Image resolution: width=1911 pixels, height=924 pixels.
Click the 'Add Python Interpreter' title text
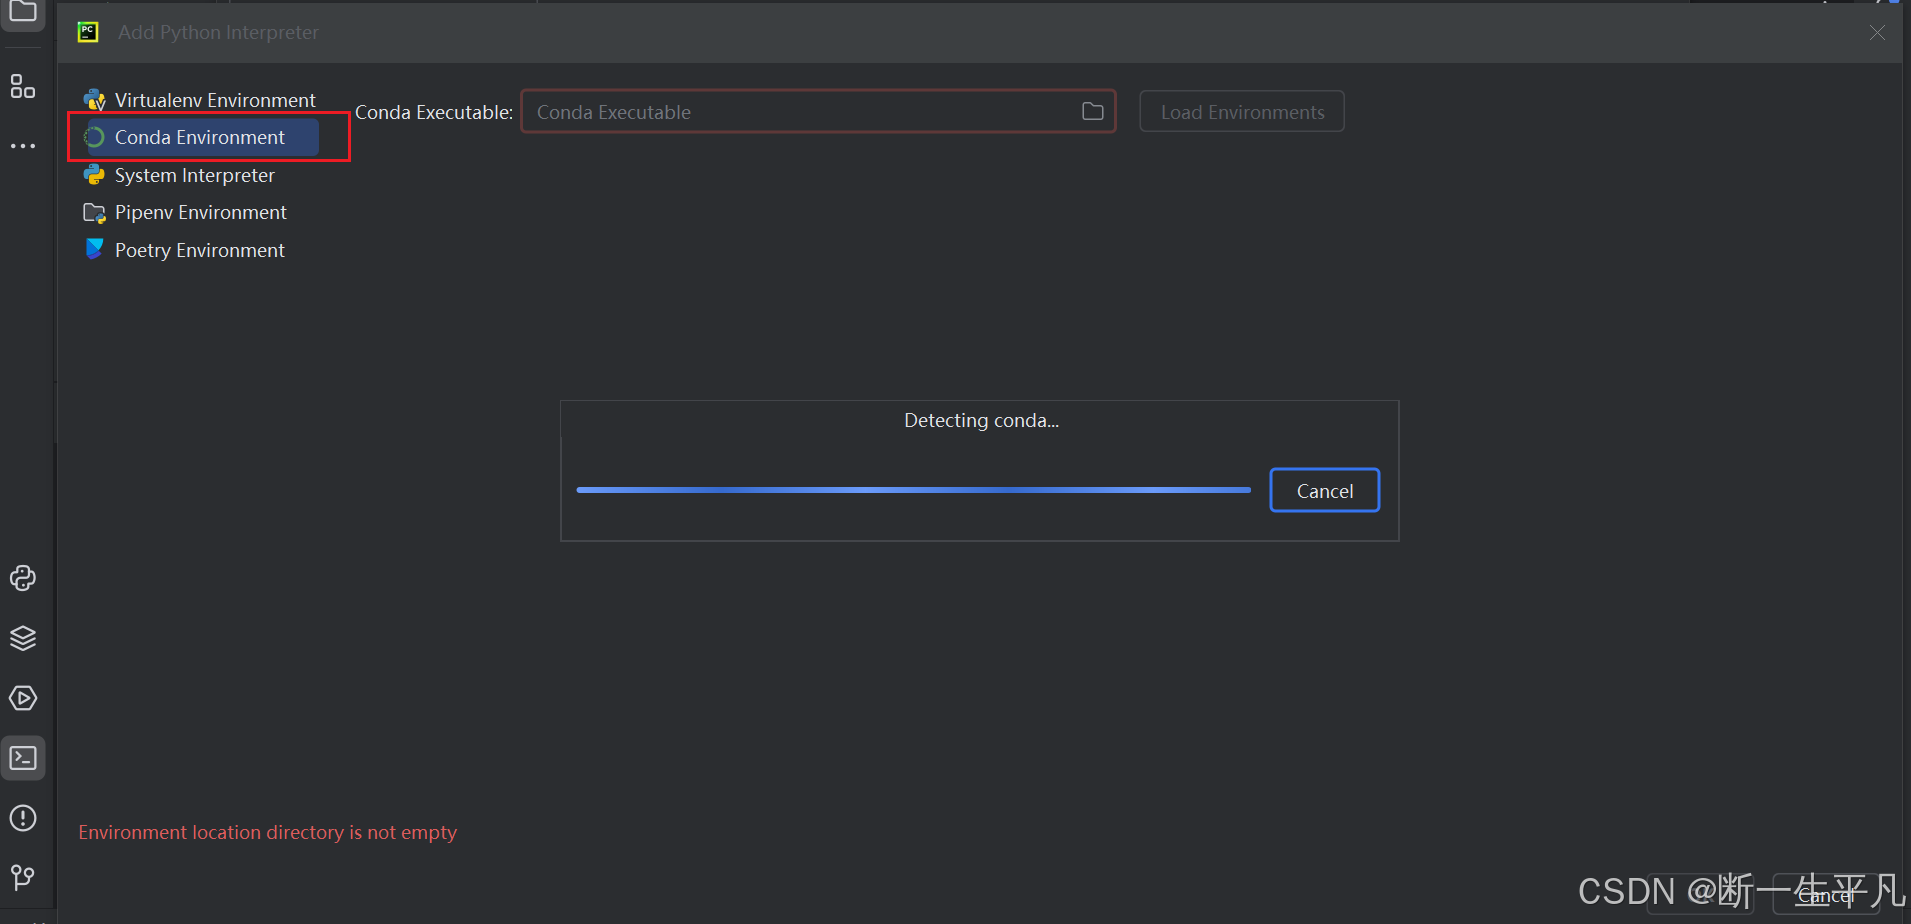pyautogui.click(x=218, y=32)
